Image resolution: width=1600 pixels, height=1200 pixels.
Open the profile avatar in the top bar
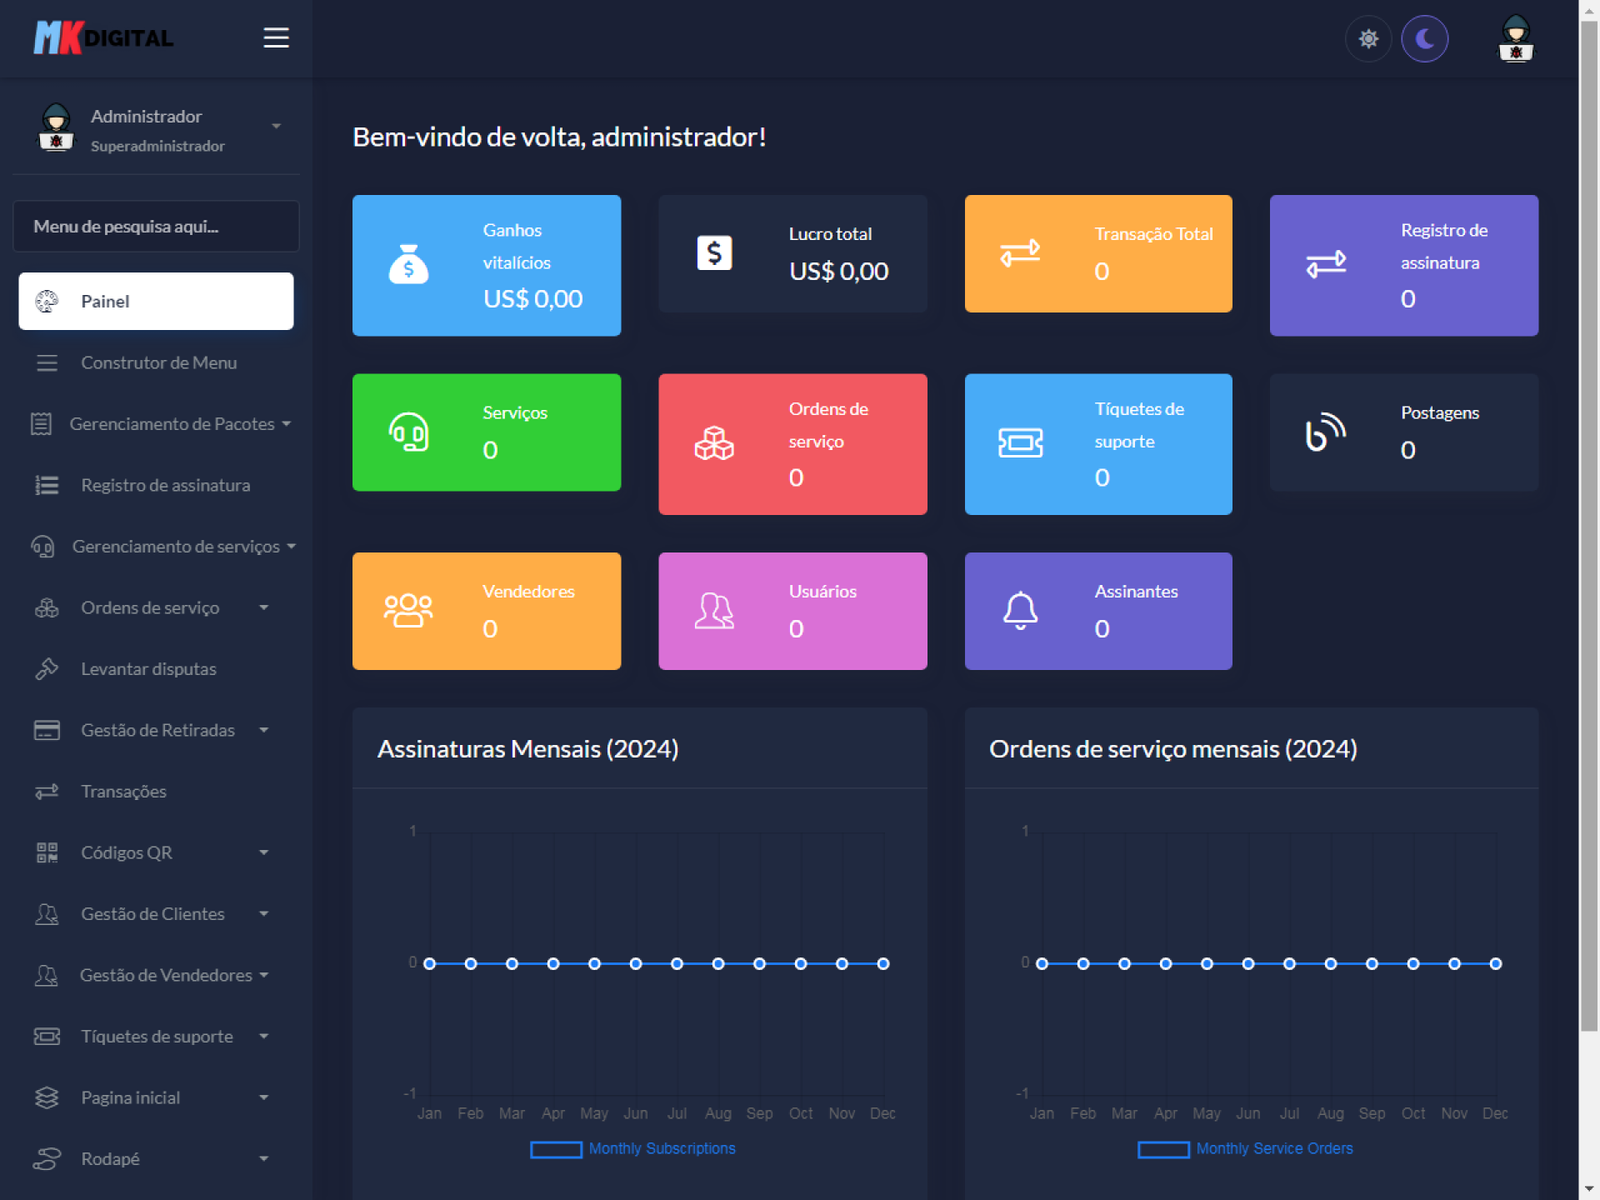1515,39
